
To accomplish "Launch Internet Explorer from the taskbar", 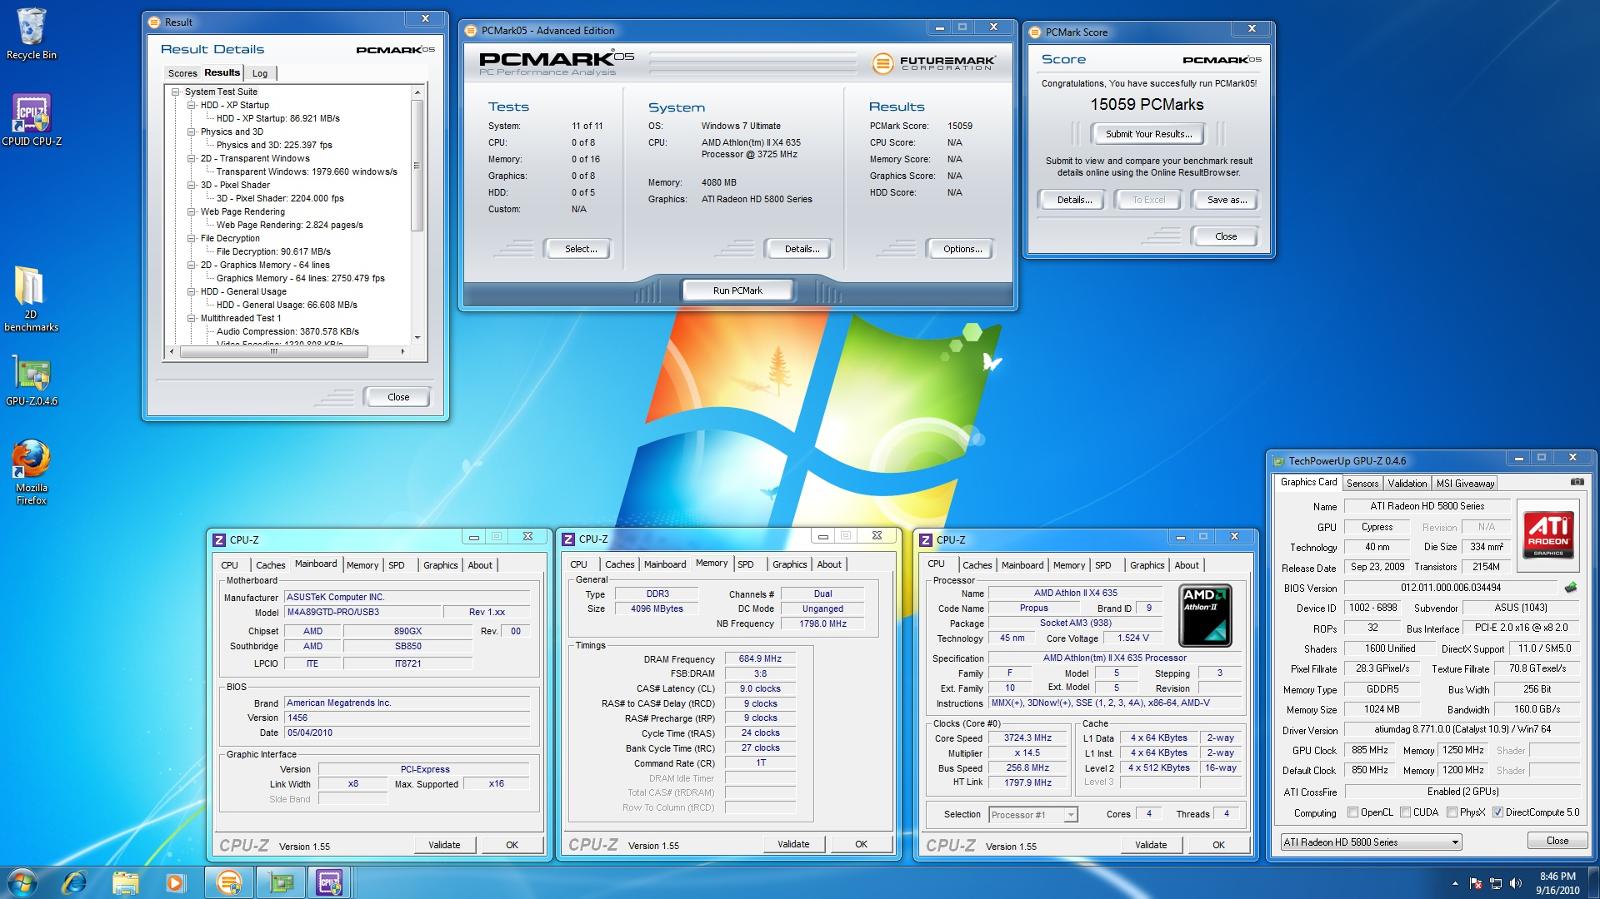I will tap(75, 882).
